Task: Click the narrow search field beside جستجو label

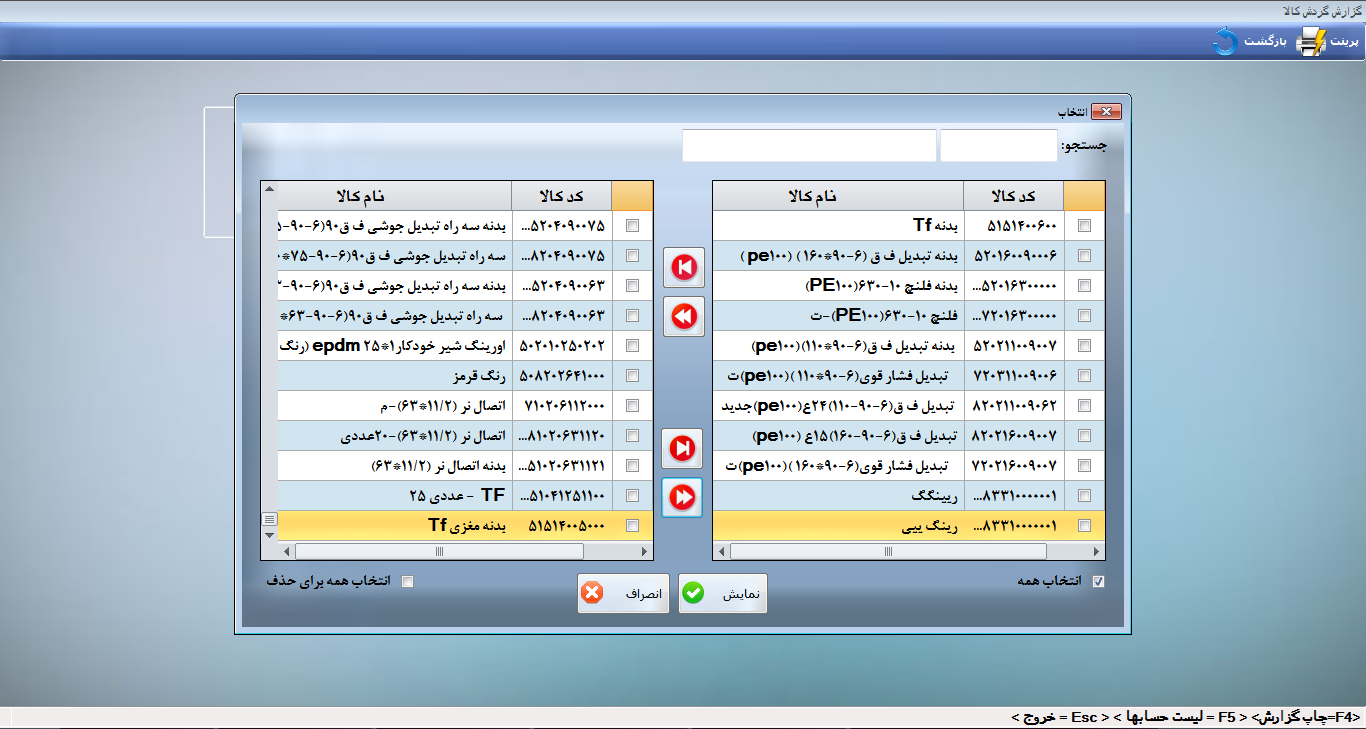Action: coord(998,145)
